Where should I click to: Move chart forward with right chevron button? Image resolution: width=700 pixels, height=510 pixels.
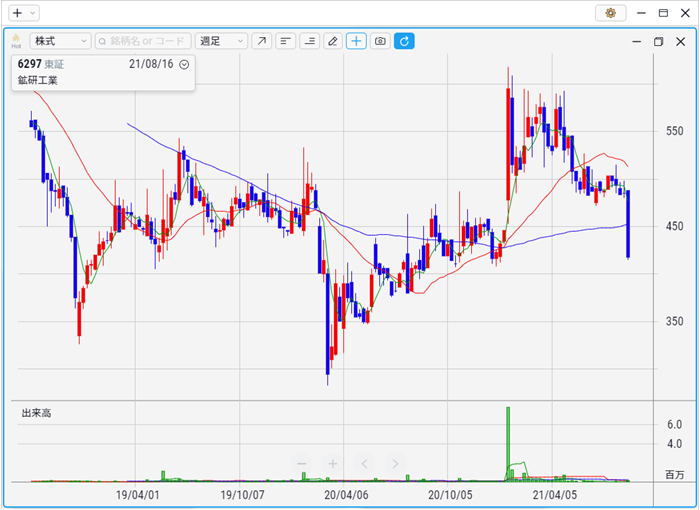395,464
